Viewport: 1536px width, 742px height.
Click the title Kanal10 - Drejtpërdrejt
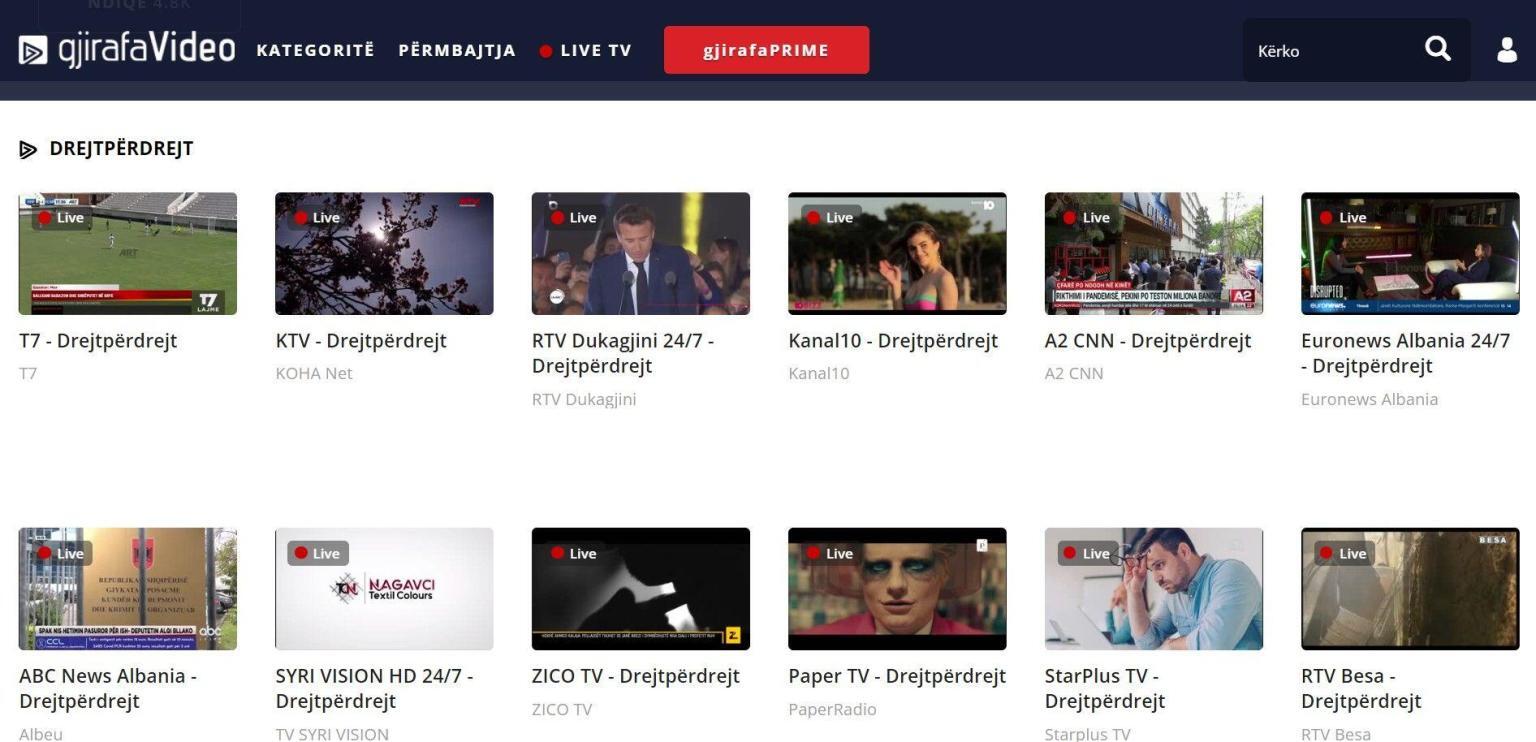click(893, 341)
